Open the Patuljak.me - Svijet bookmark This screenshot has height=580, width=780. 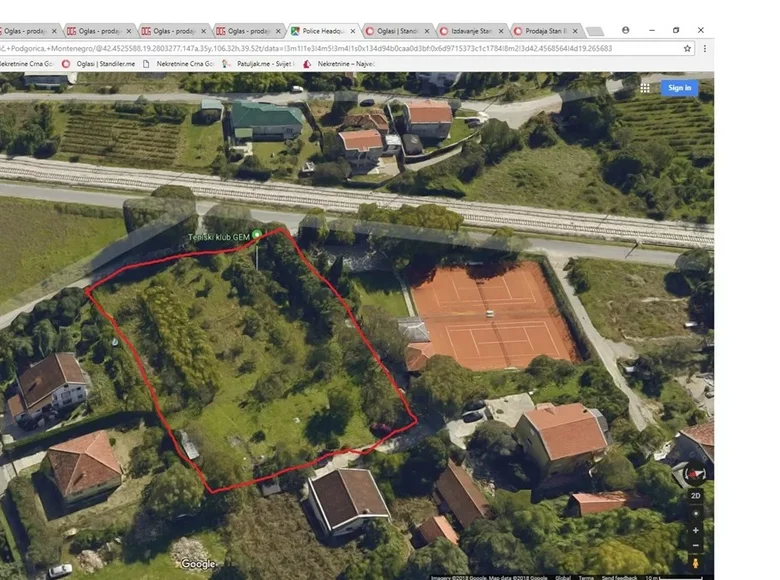coord(259,64)
